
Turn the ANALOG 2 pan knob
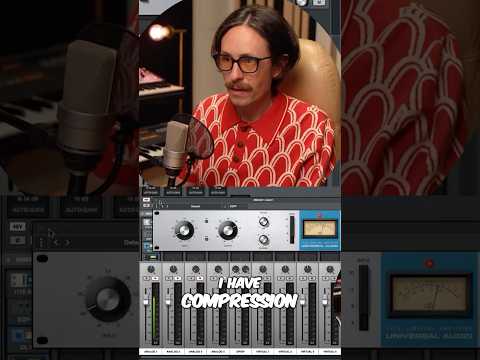(173, 269)
